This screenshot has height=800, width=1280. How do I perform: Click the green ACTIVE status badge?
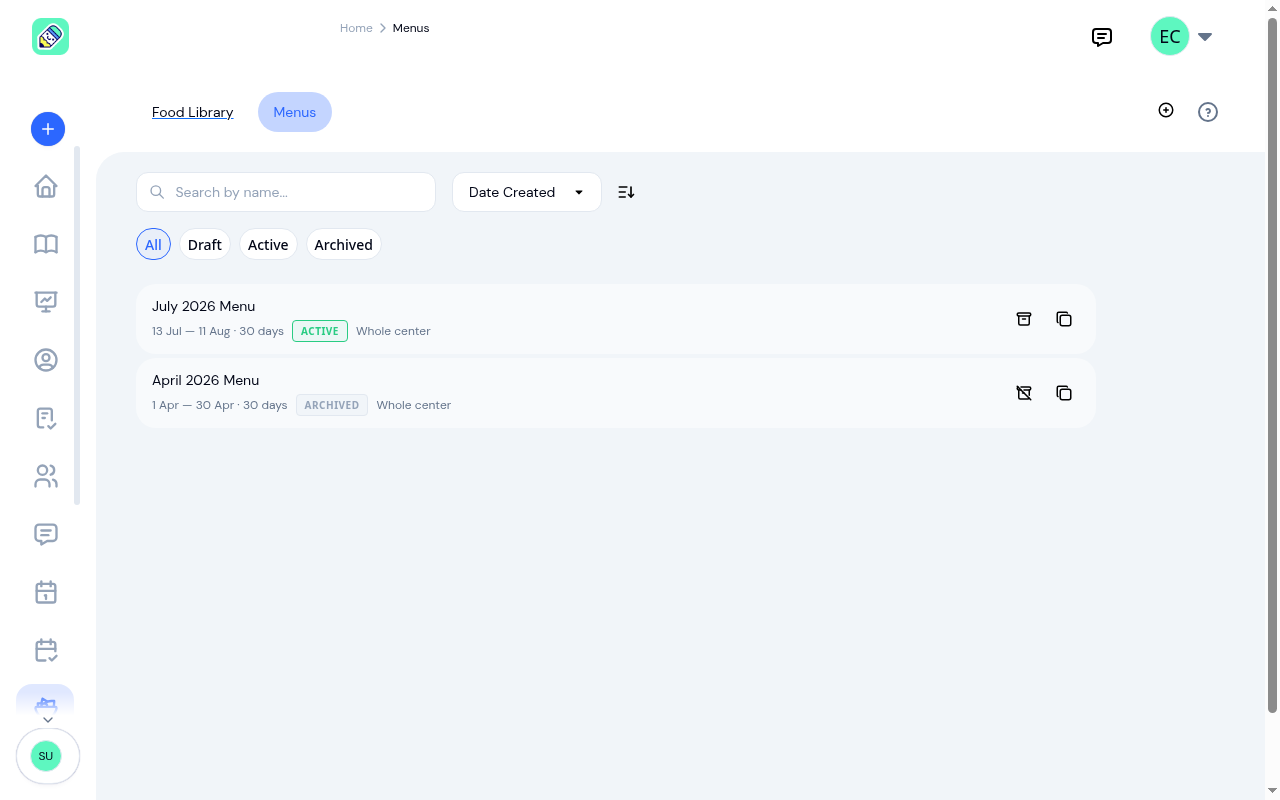(320, 331)
